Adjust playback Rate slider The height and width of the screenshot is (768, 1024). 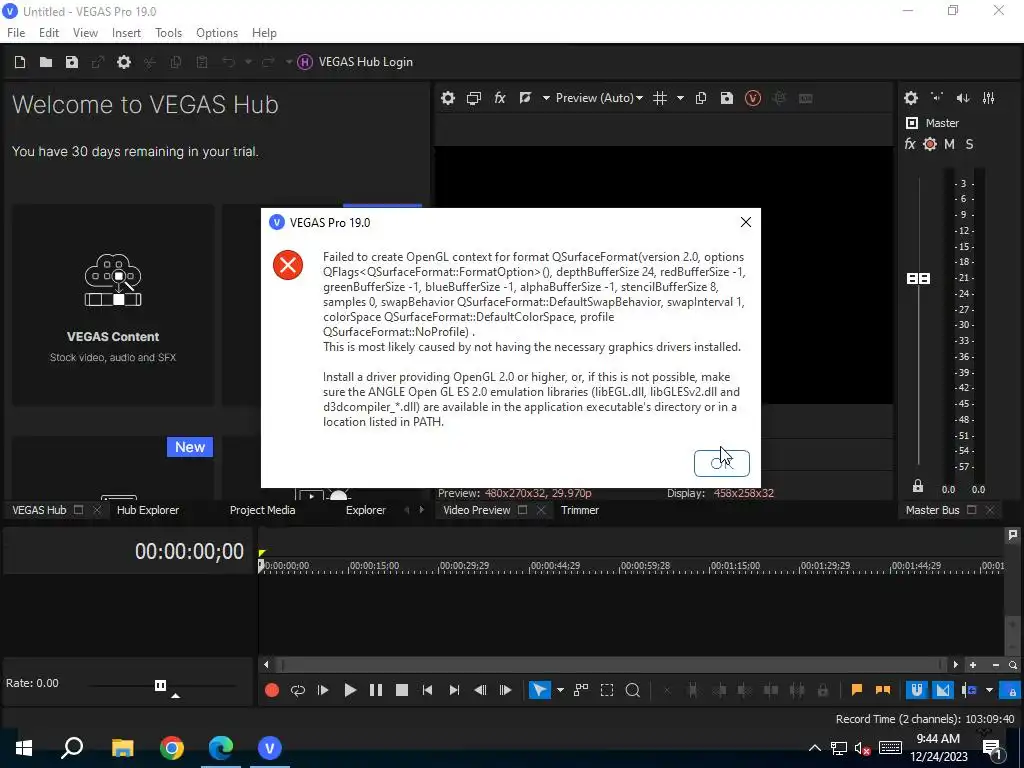point(161,685)
